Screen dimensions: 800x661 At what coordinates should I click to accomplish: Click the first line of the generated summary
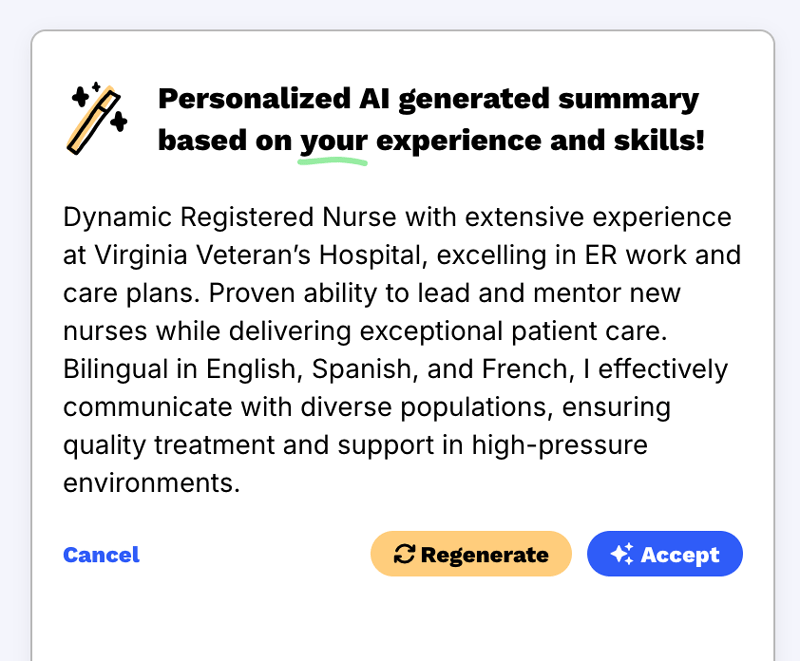397,217
